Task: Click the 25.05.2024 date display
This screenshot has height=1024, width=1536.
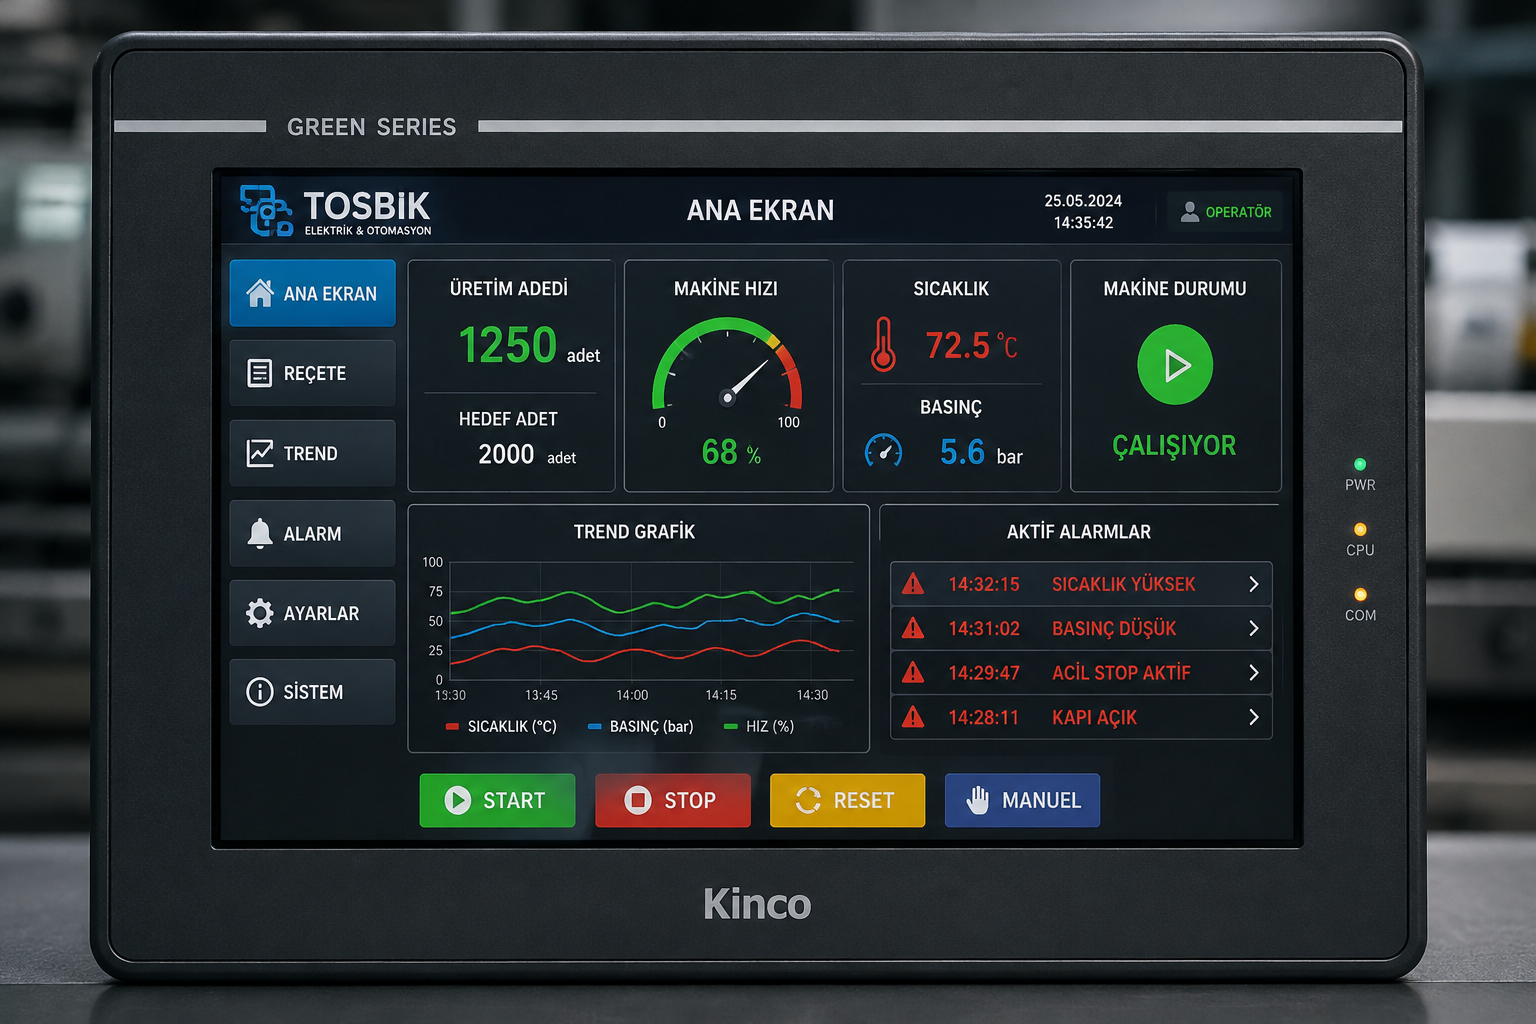Action: point(1083,201)
